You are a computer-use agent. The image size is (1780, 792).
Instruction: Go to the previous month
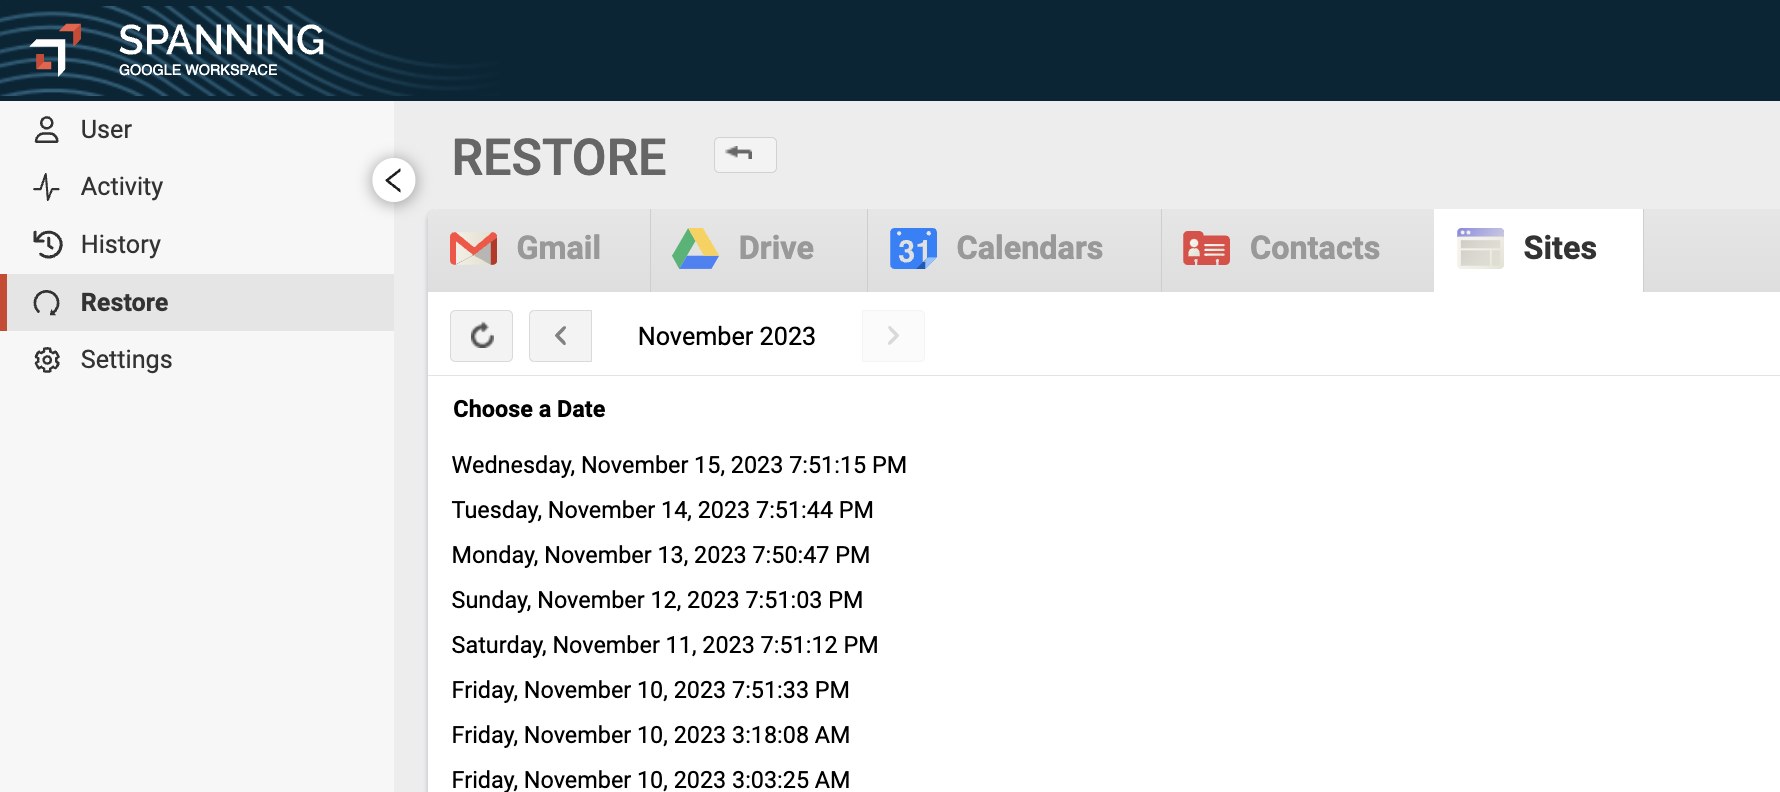[560, 336]
